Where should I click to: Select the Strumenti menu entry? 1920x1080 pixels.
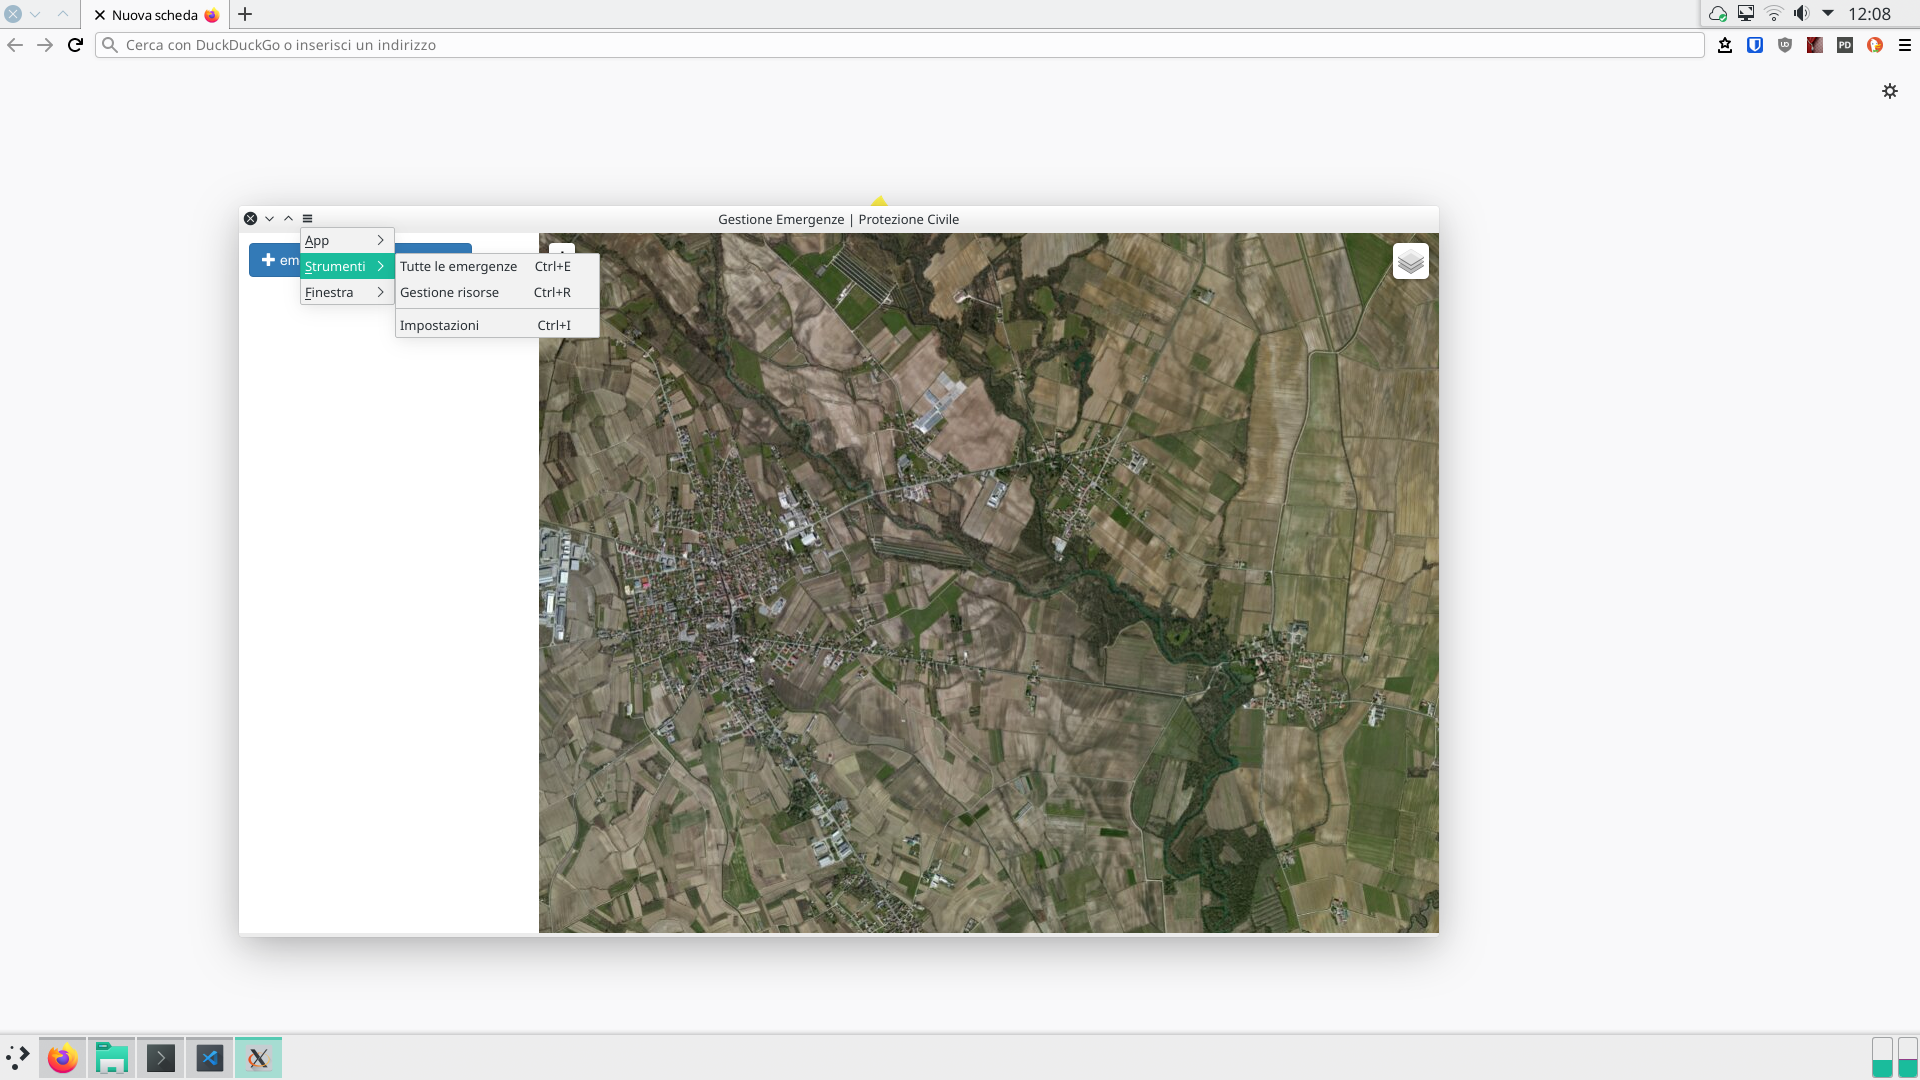coord(347,267)
